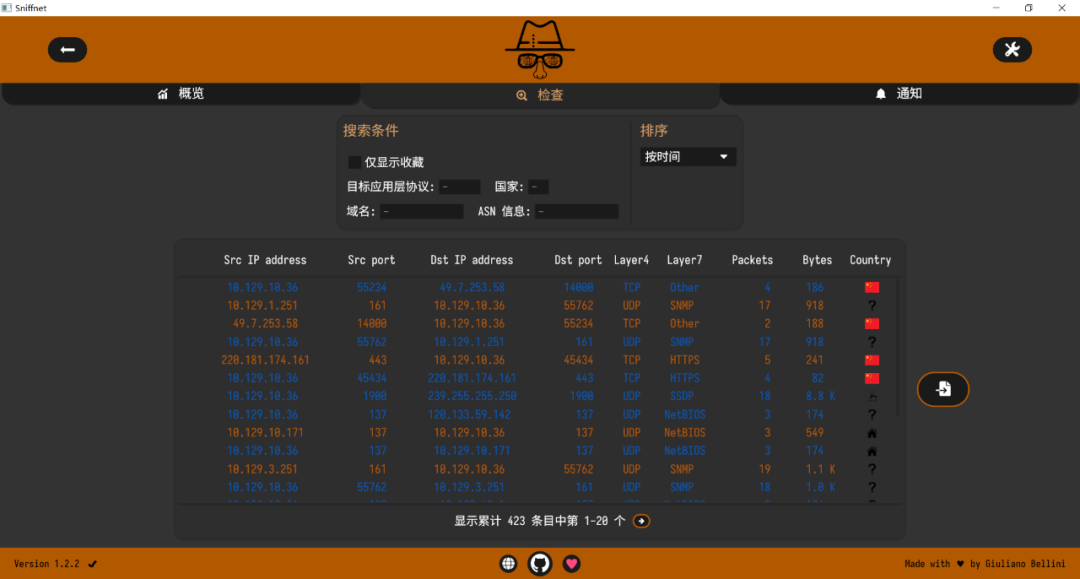Switch to the 概览 tab
Screen dimensions: 1080x579
coord(180,94)
